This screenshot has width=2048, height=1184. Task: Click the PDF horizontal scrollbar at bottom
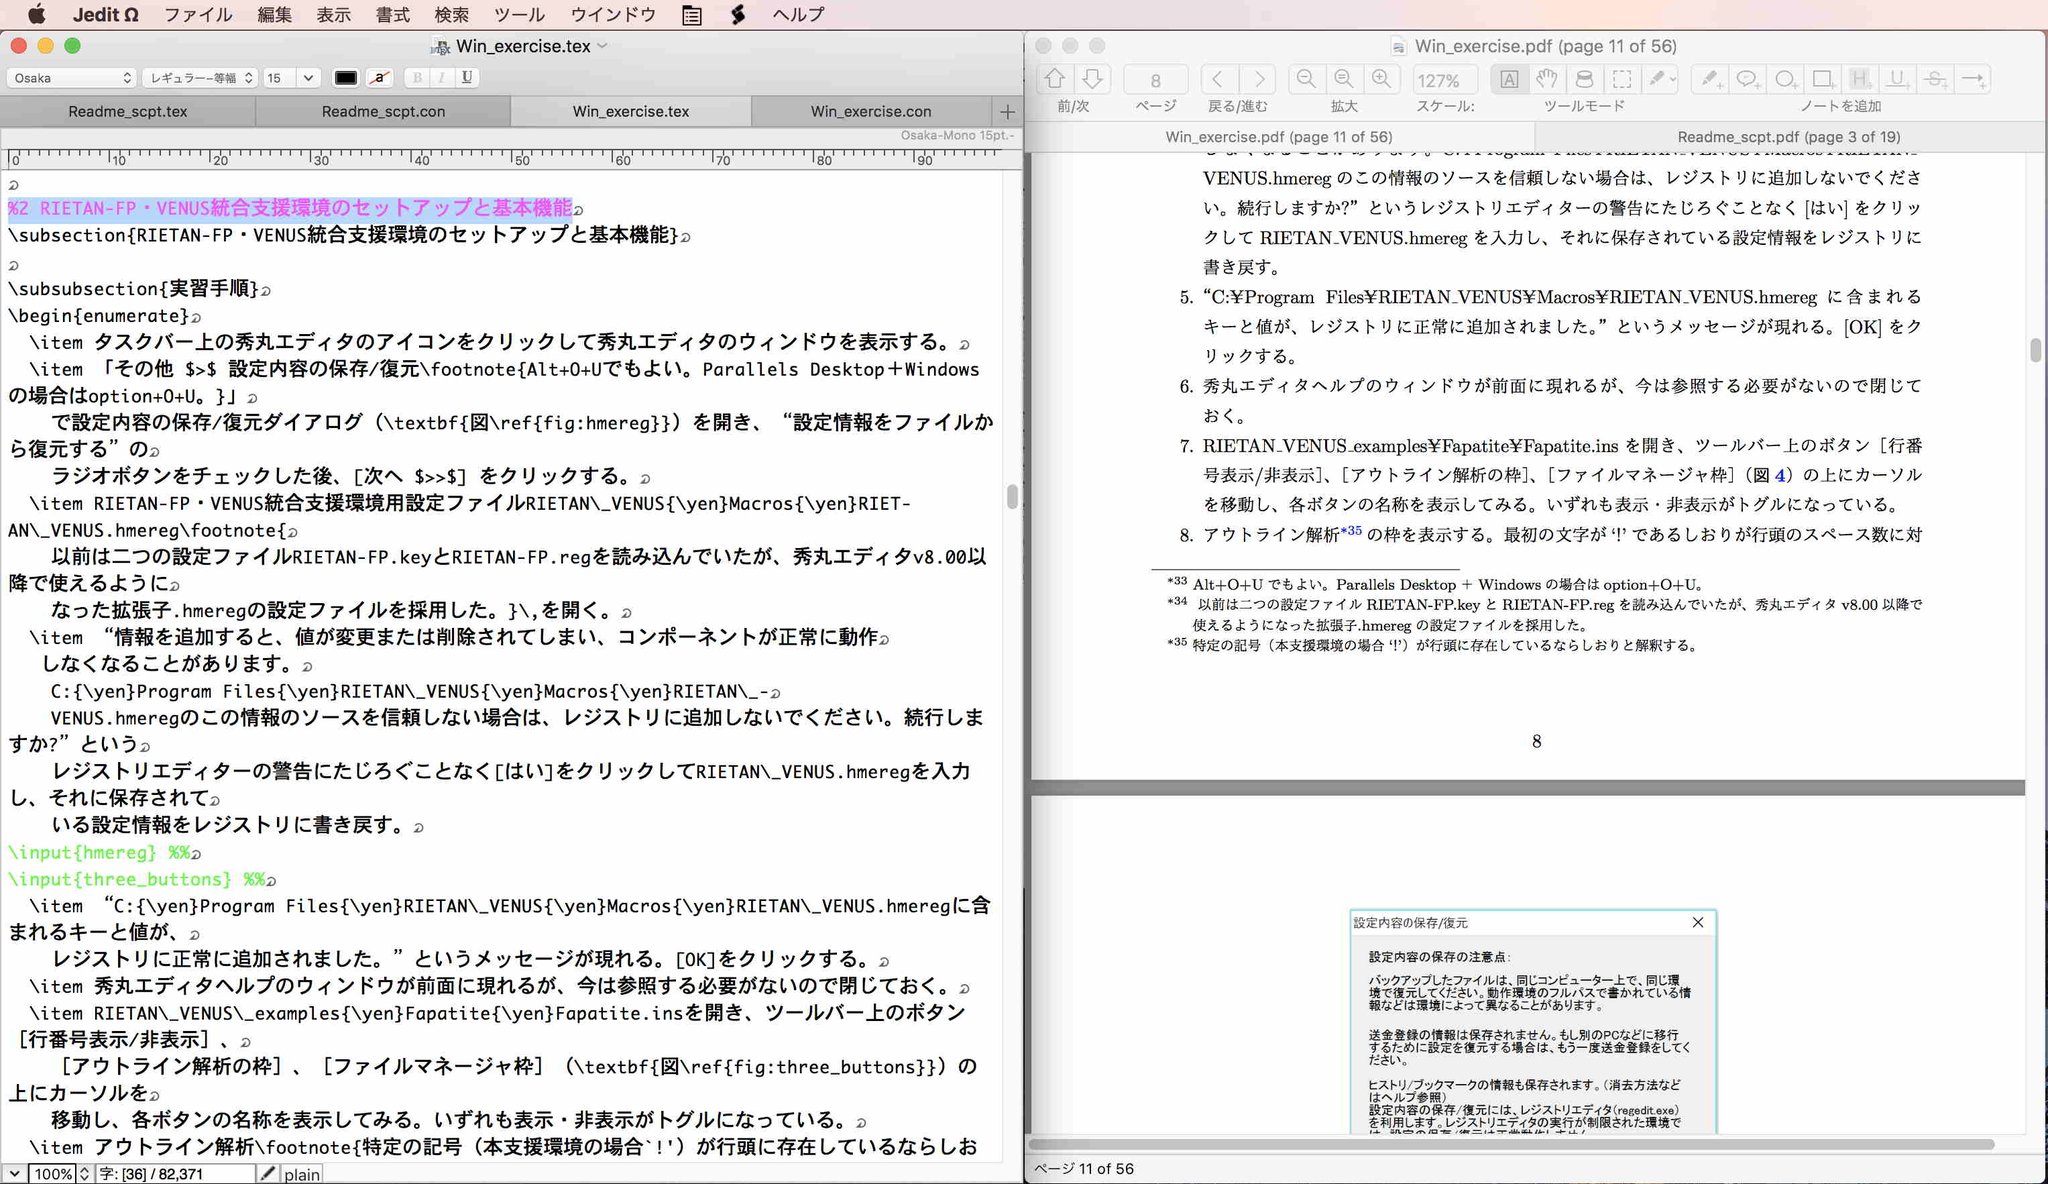tap(1512, 1144)
